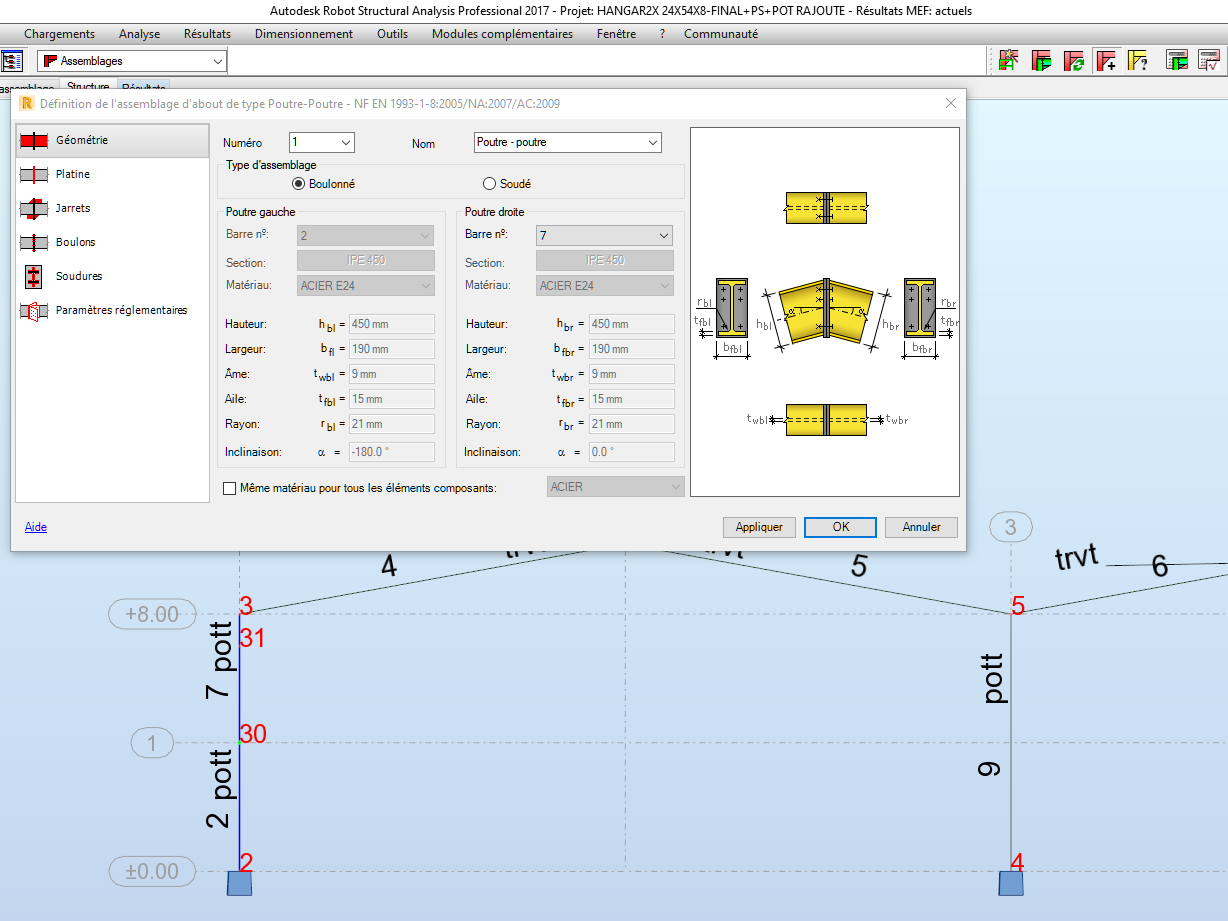Click the calculator icon with red checkmark
Screen dimensions: 1228x921
pos(1209,60)
